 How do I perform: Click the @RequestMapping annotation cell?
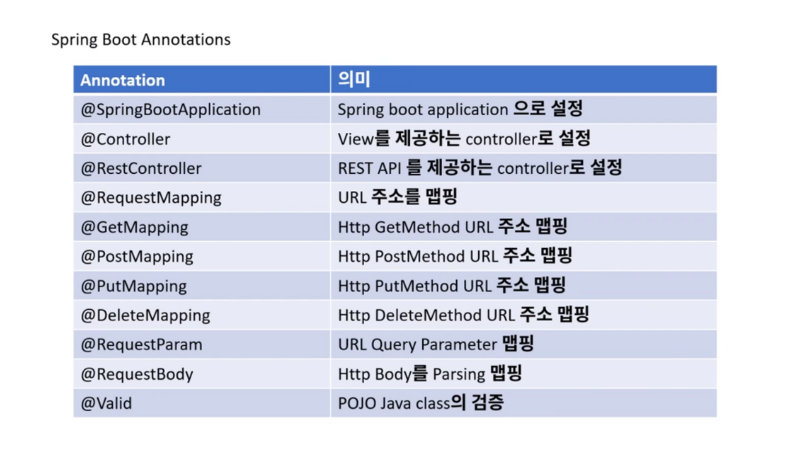(201, 197)
